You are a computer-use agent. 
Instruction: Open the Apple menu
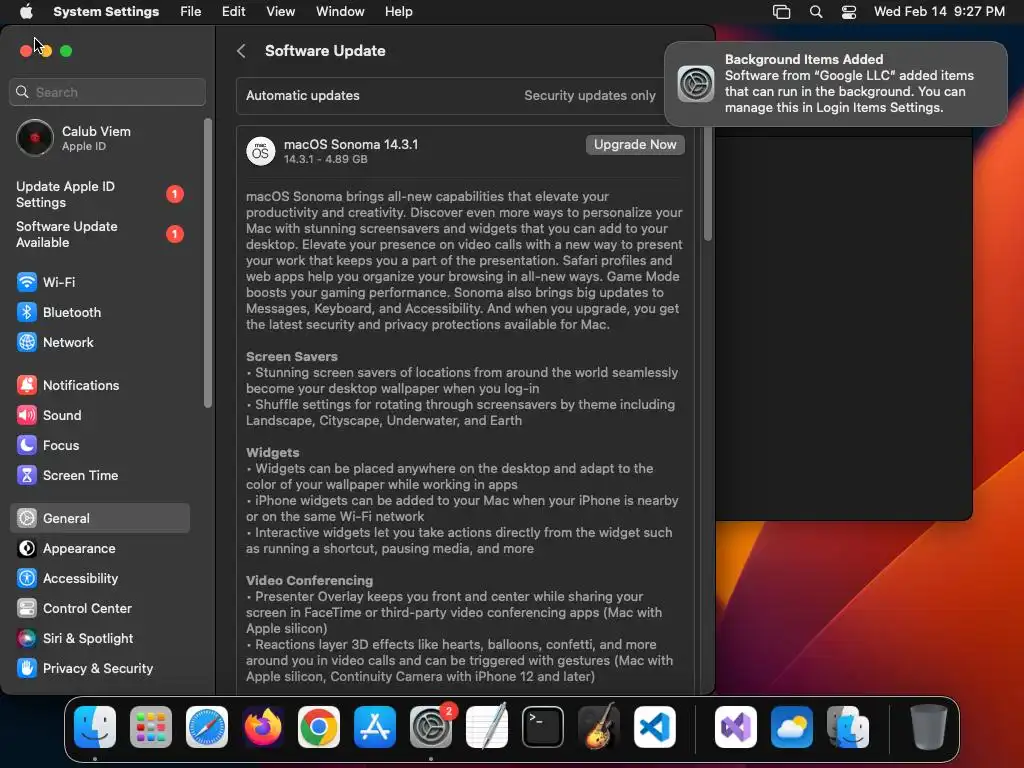point(26,11)
